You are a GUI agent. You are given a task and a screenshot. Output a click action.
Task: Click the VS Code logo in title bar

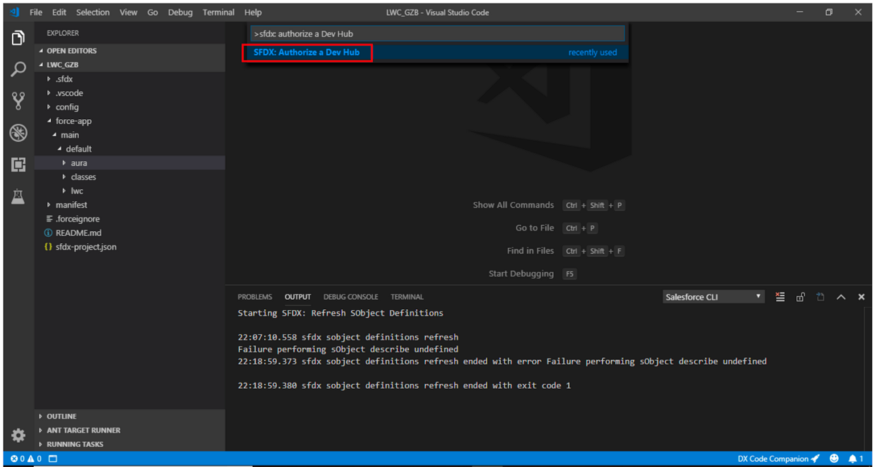15,12
